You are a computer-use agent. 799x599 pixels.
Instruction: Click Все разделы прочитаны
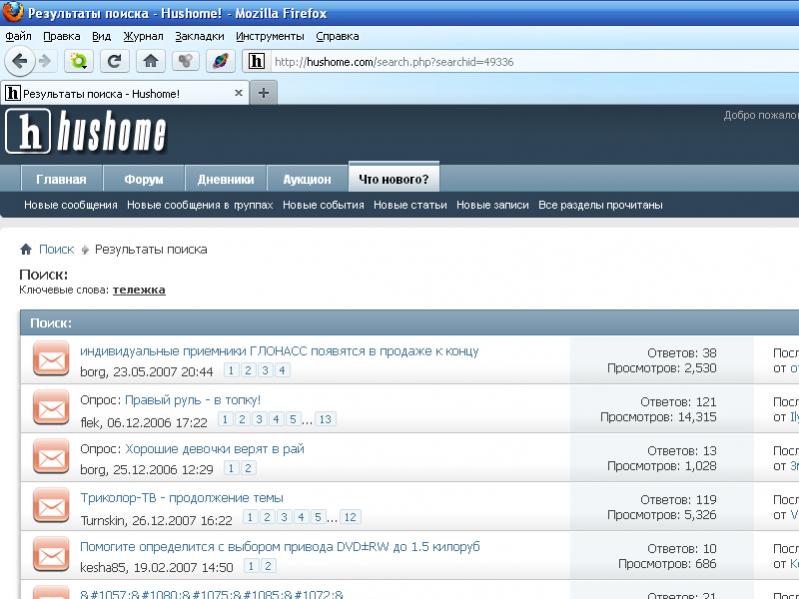point(600,205)
